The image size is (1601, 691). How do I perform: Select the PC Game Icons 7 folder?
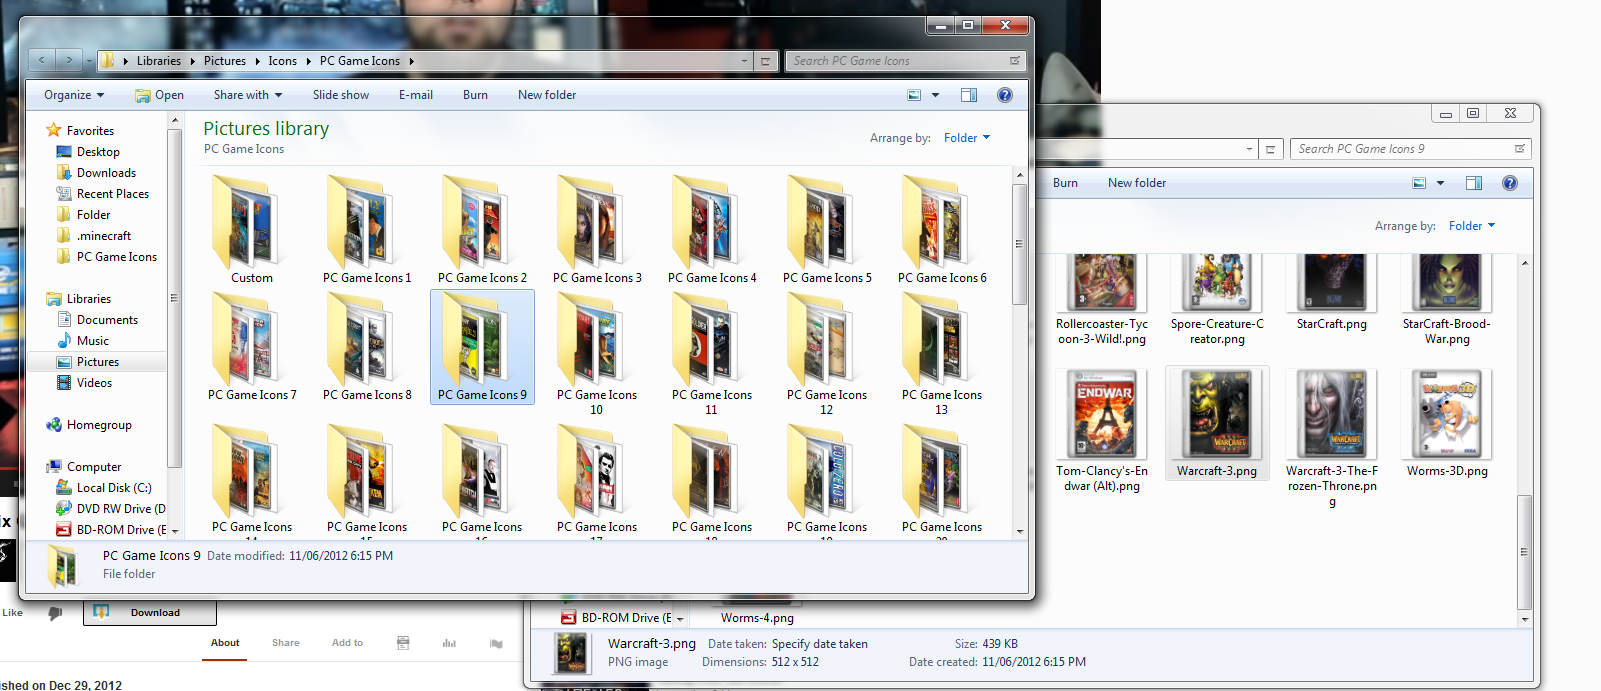coord(252,347)
